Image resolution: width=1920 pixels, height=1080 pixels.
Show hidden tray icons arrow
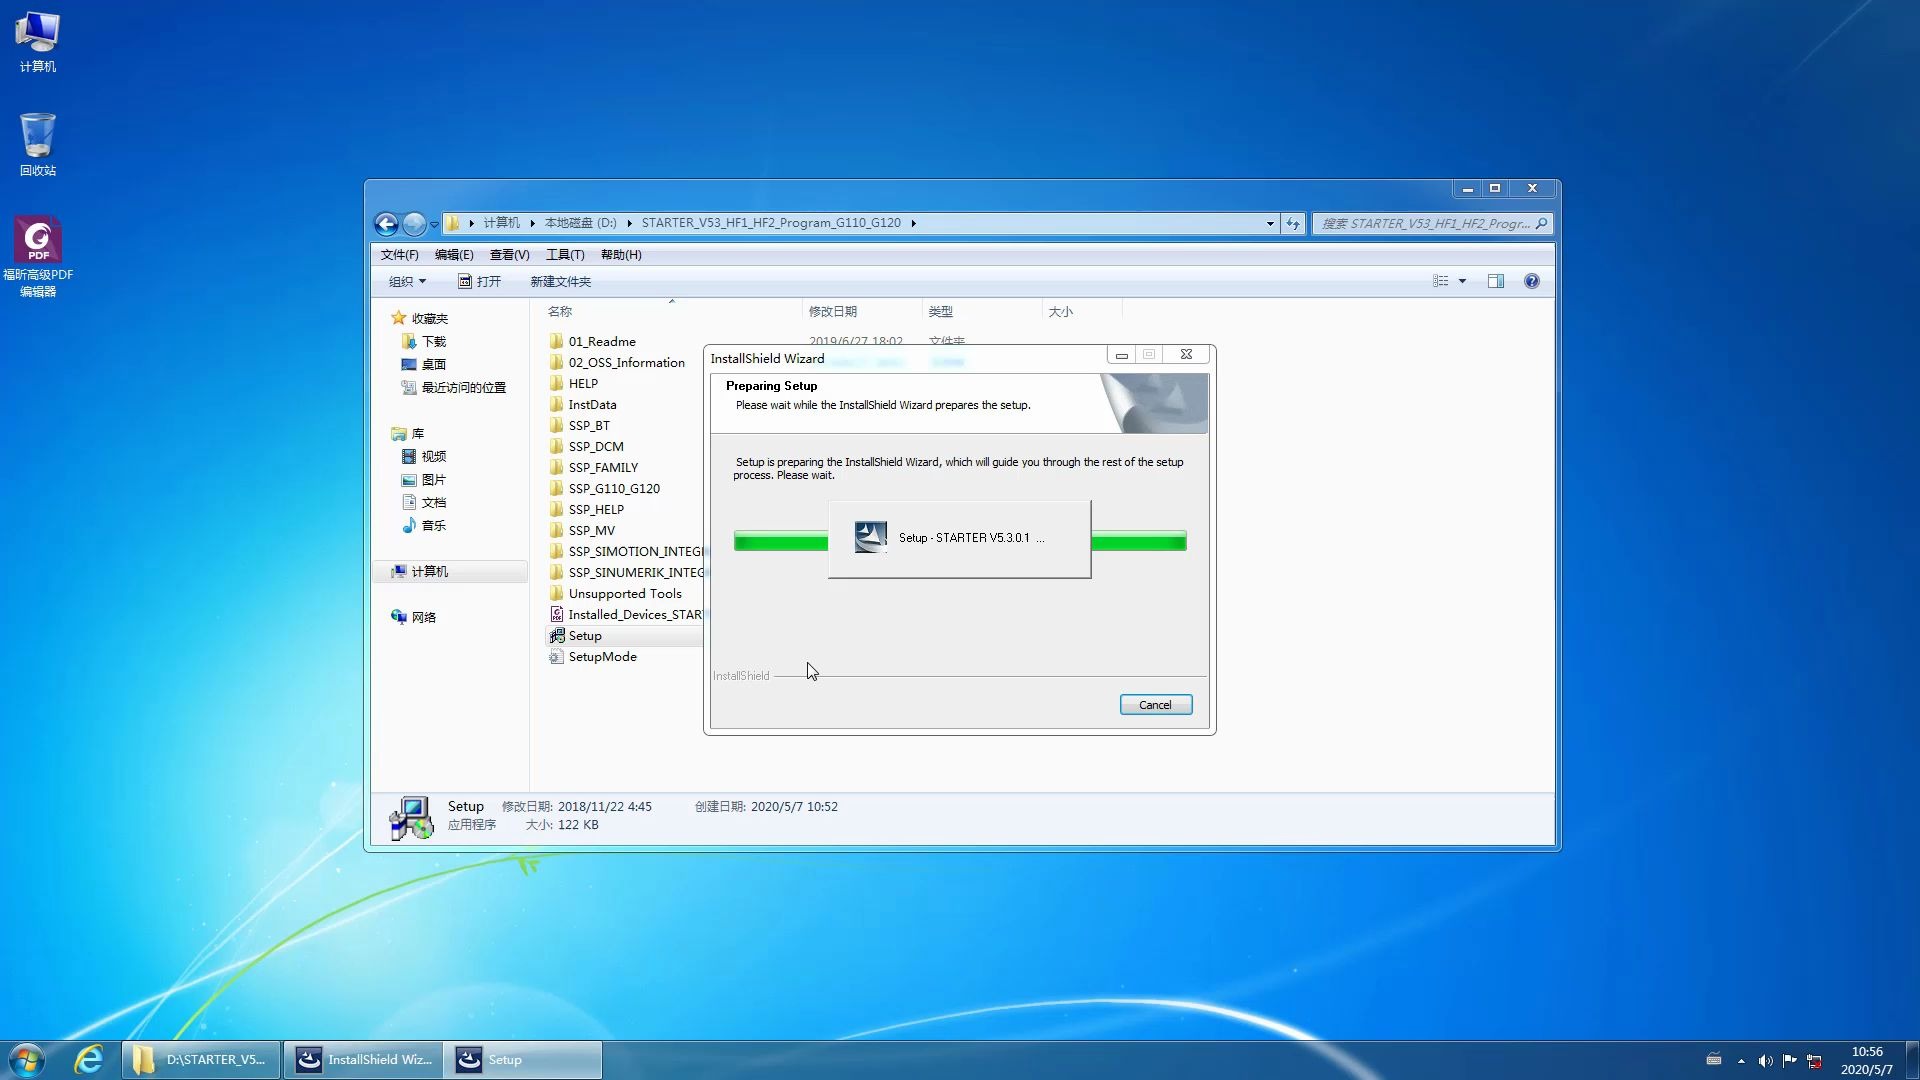1741,1061
